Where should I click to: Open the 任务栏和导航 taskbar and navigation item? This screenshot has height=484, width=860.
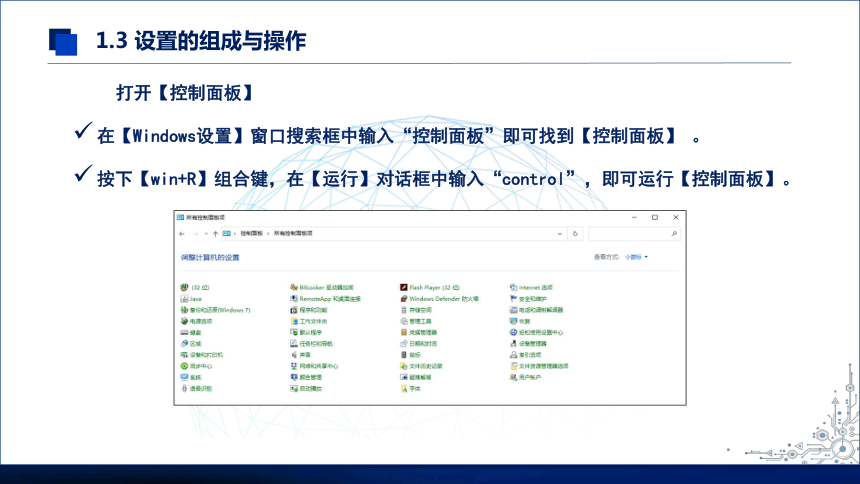[312, 344]
